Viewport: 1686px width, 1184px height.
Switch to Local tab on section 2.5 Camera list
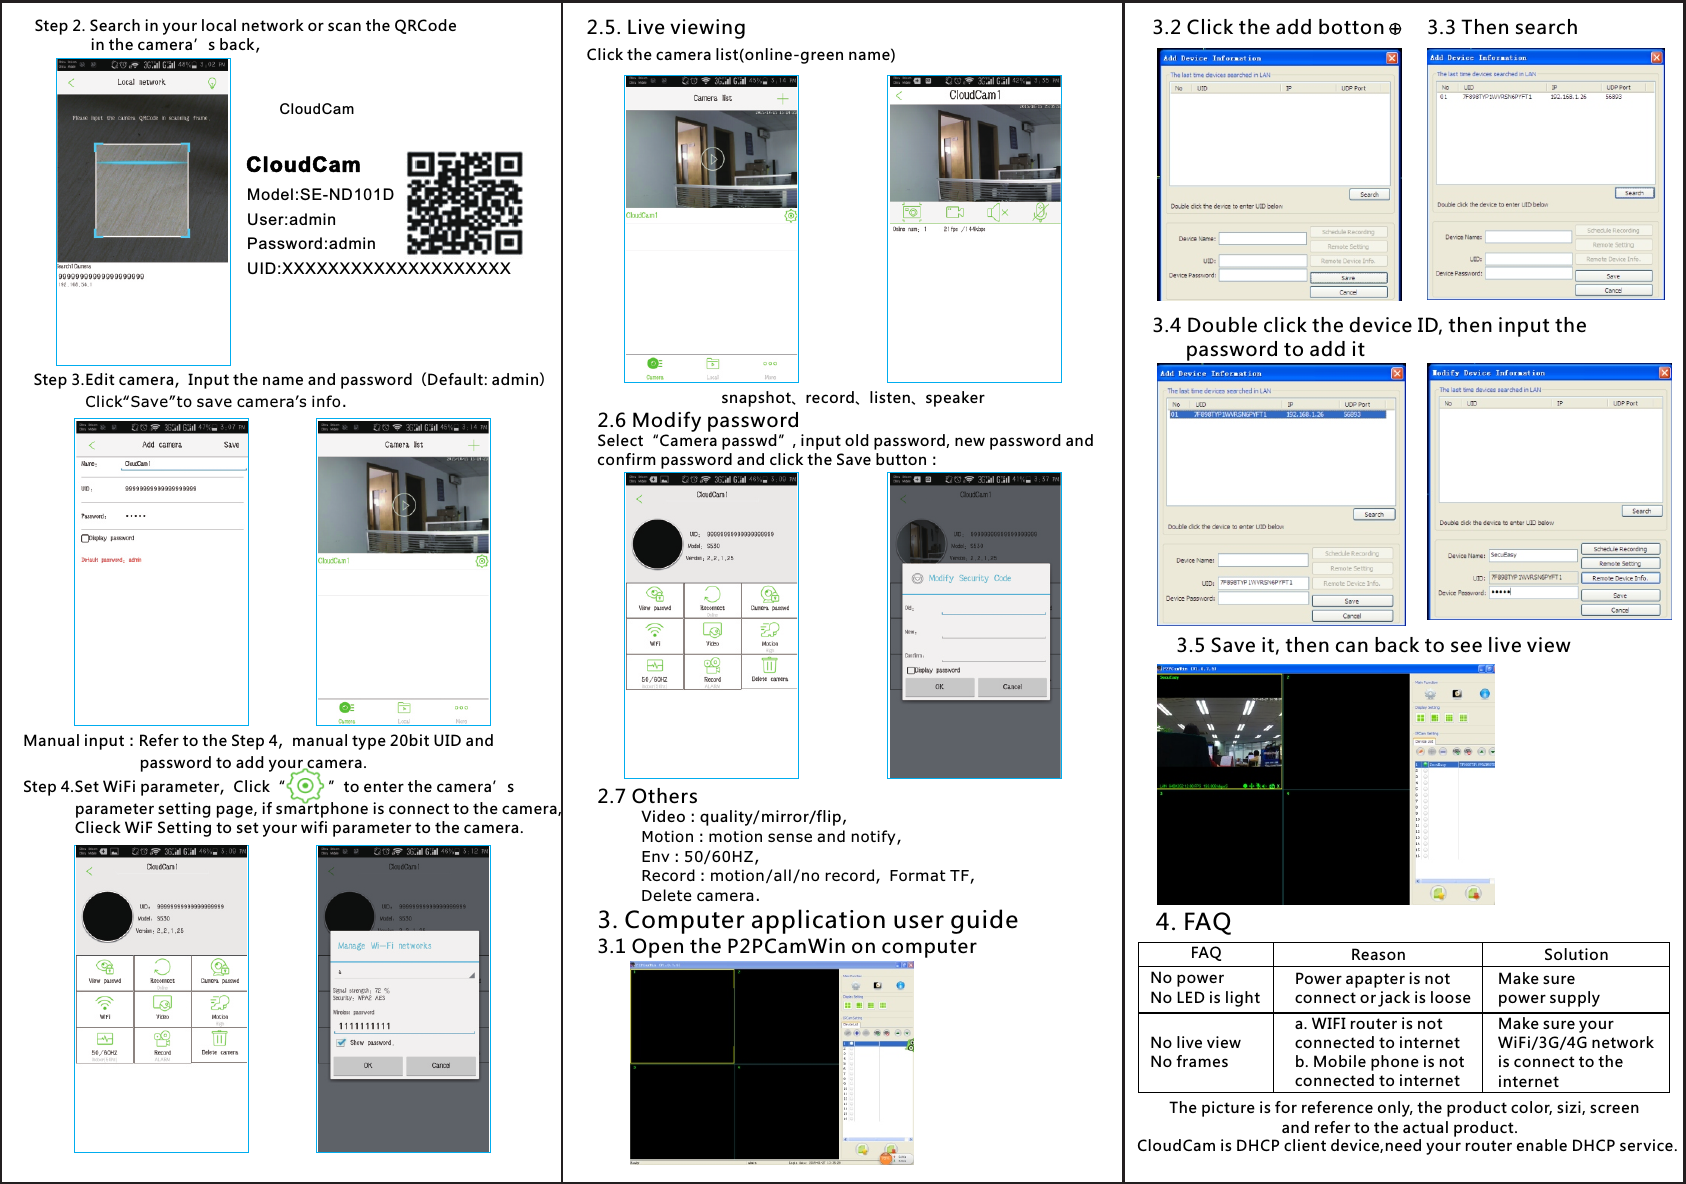click(x=712, y=367)
